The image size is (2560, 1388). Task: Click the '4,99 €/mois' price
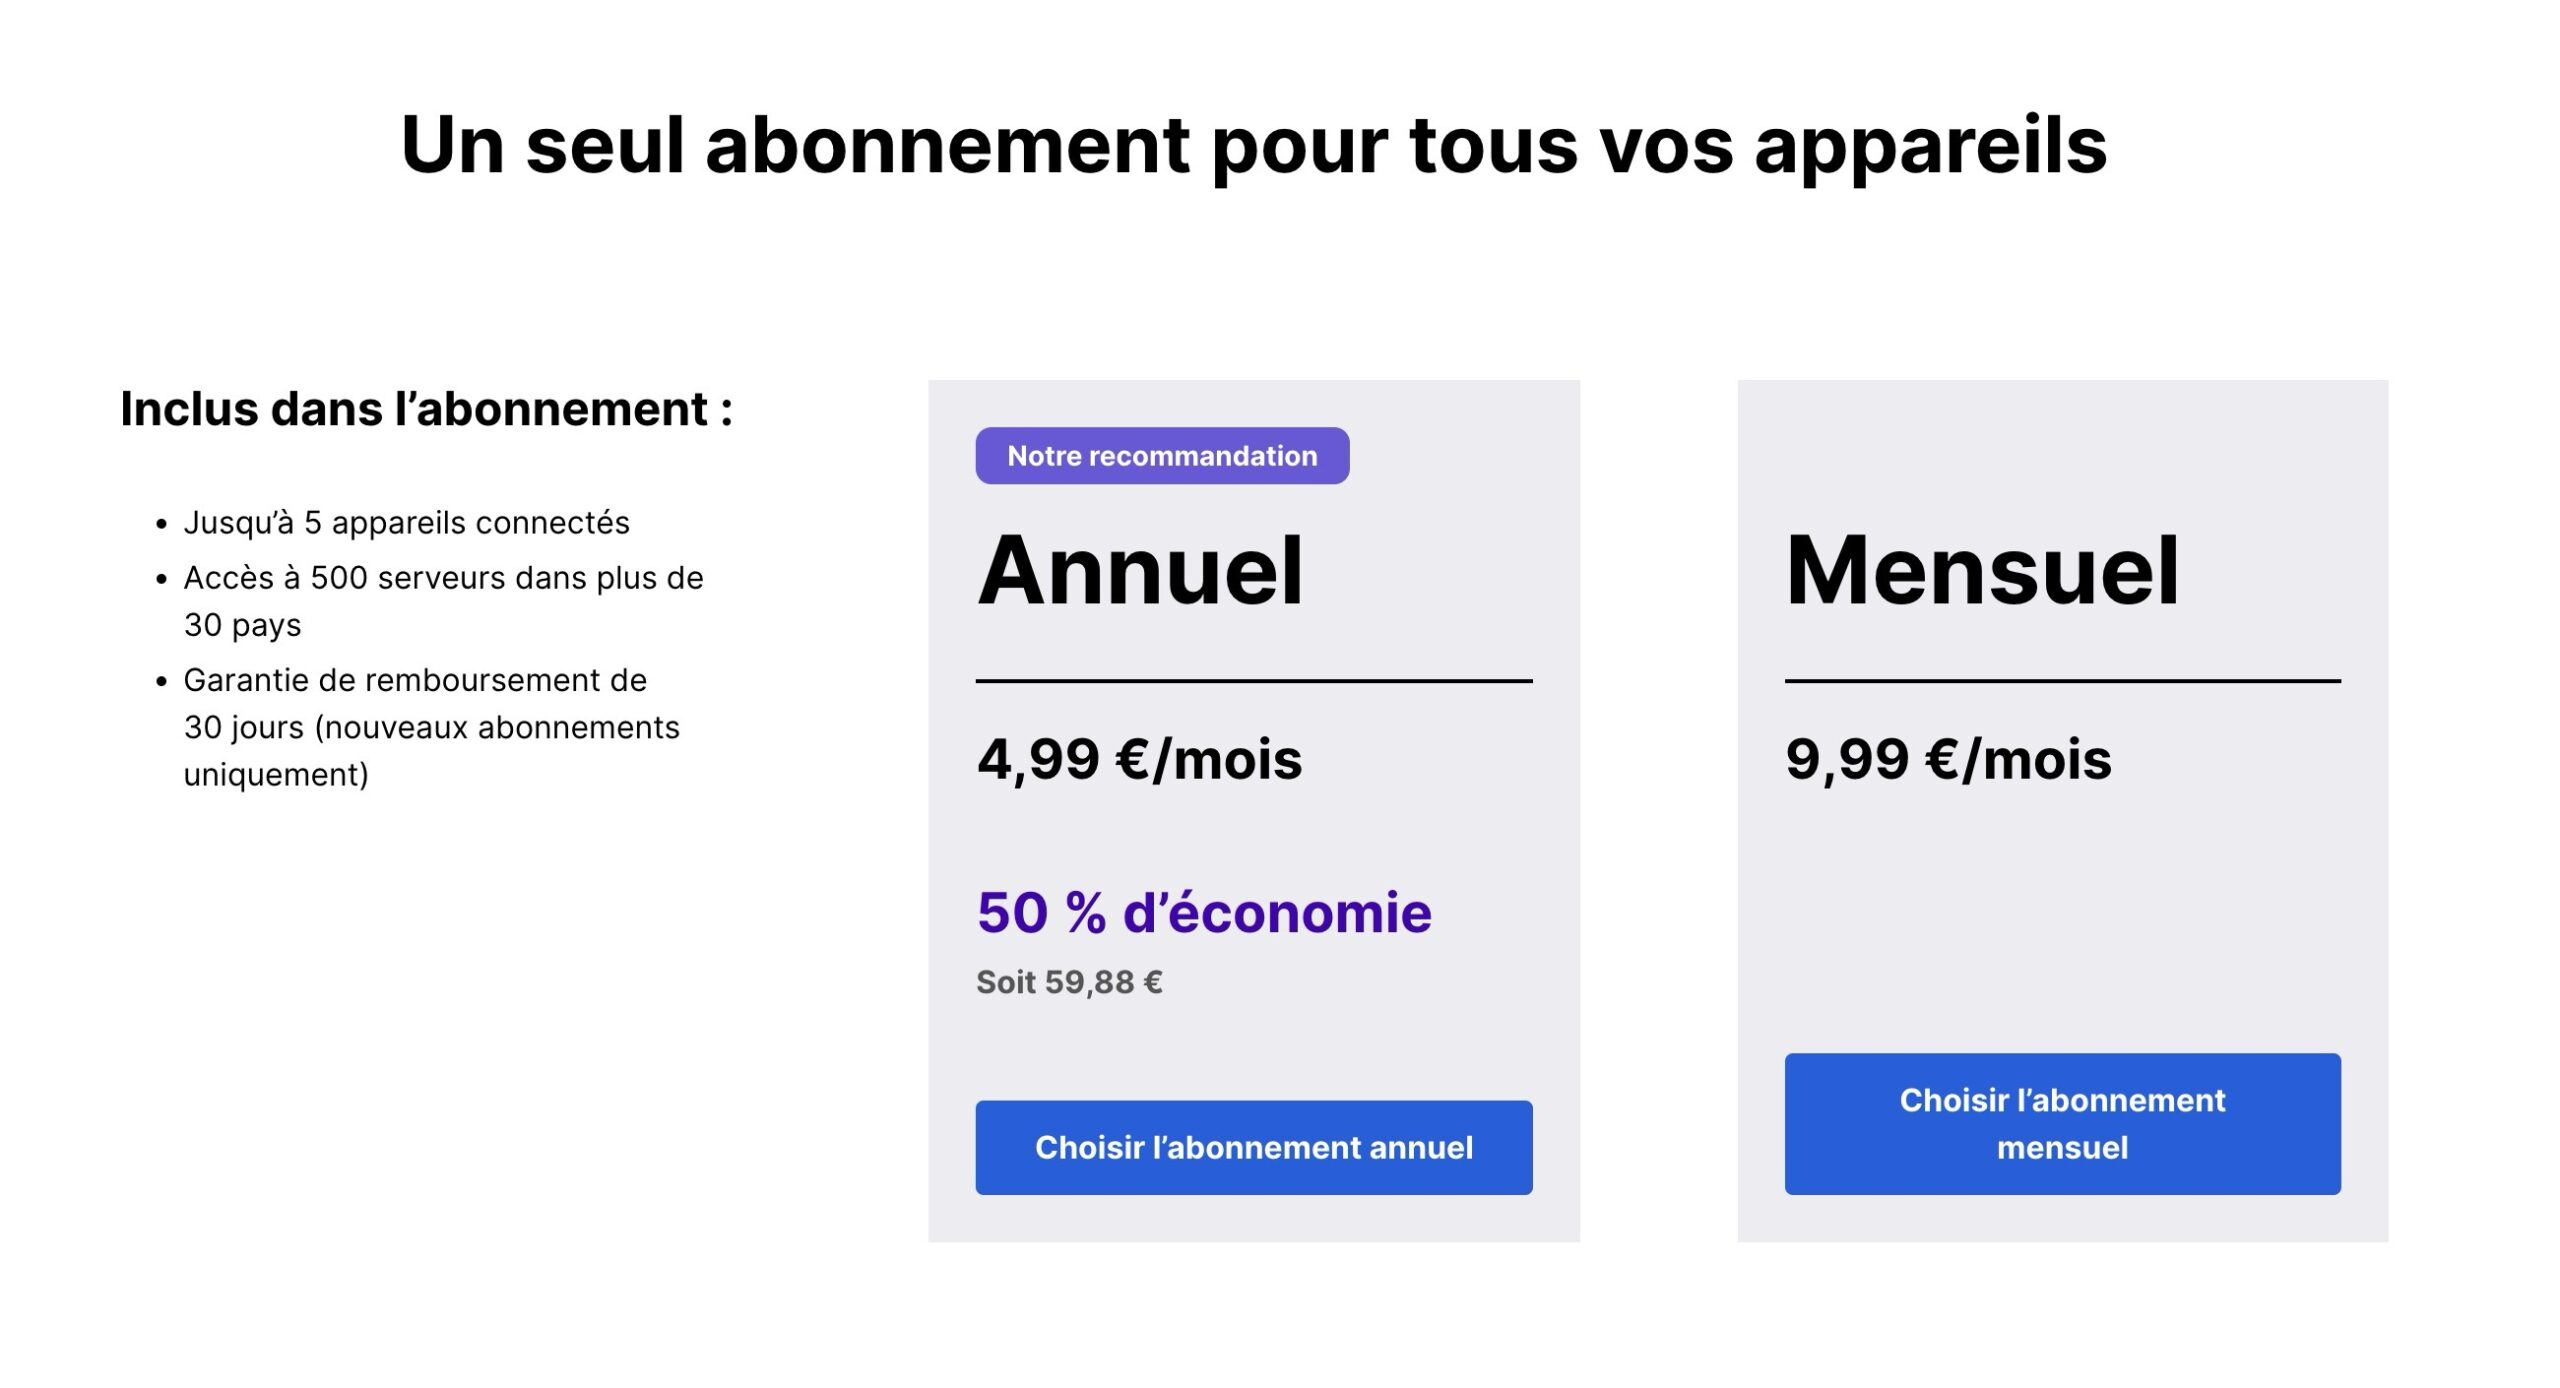[1140, 759]
